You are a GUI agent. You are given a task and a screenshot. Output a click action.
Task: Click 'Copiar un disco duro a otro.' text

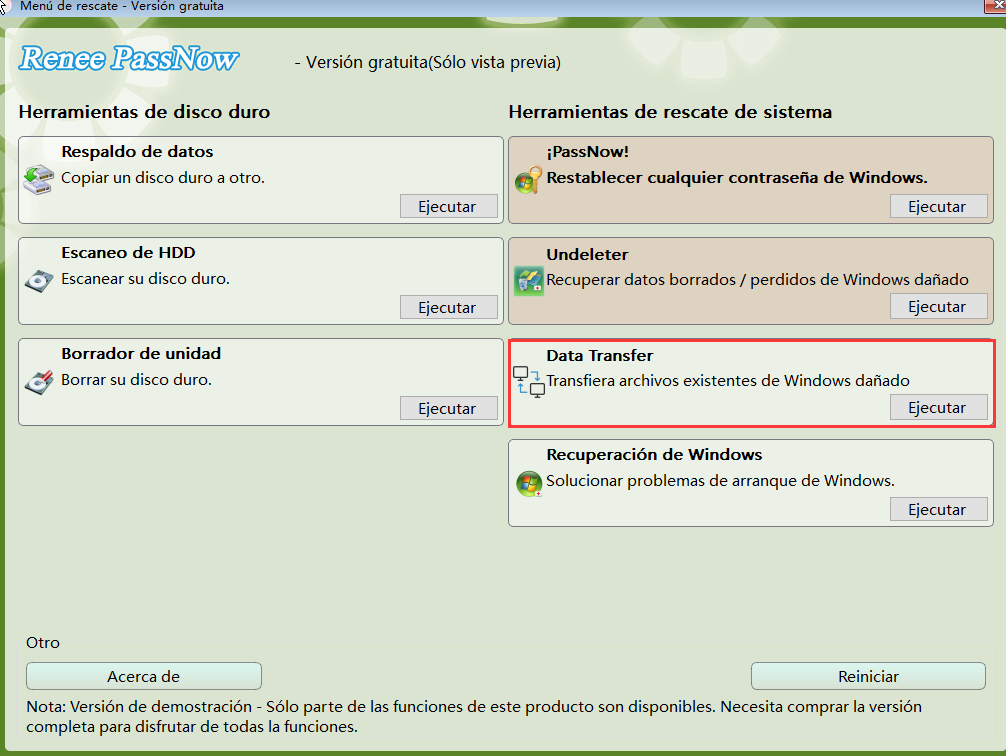pos(163,178)
